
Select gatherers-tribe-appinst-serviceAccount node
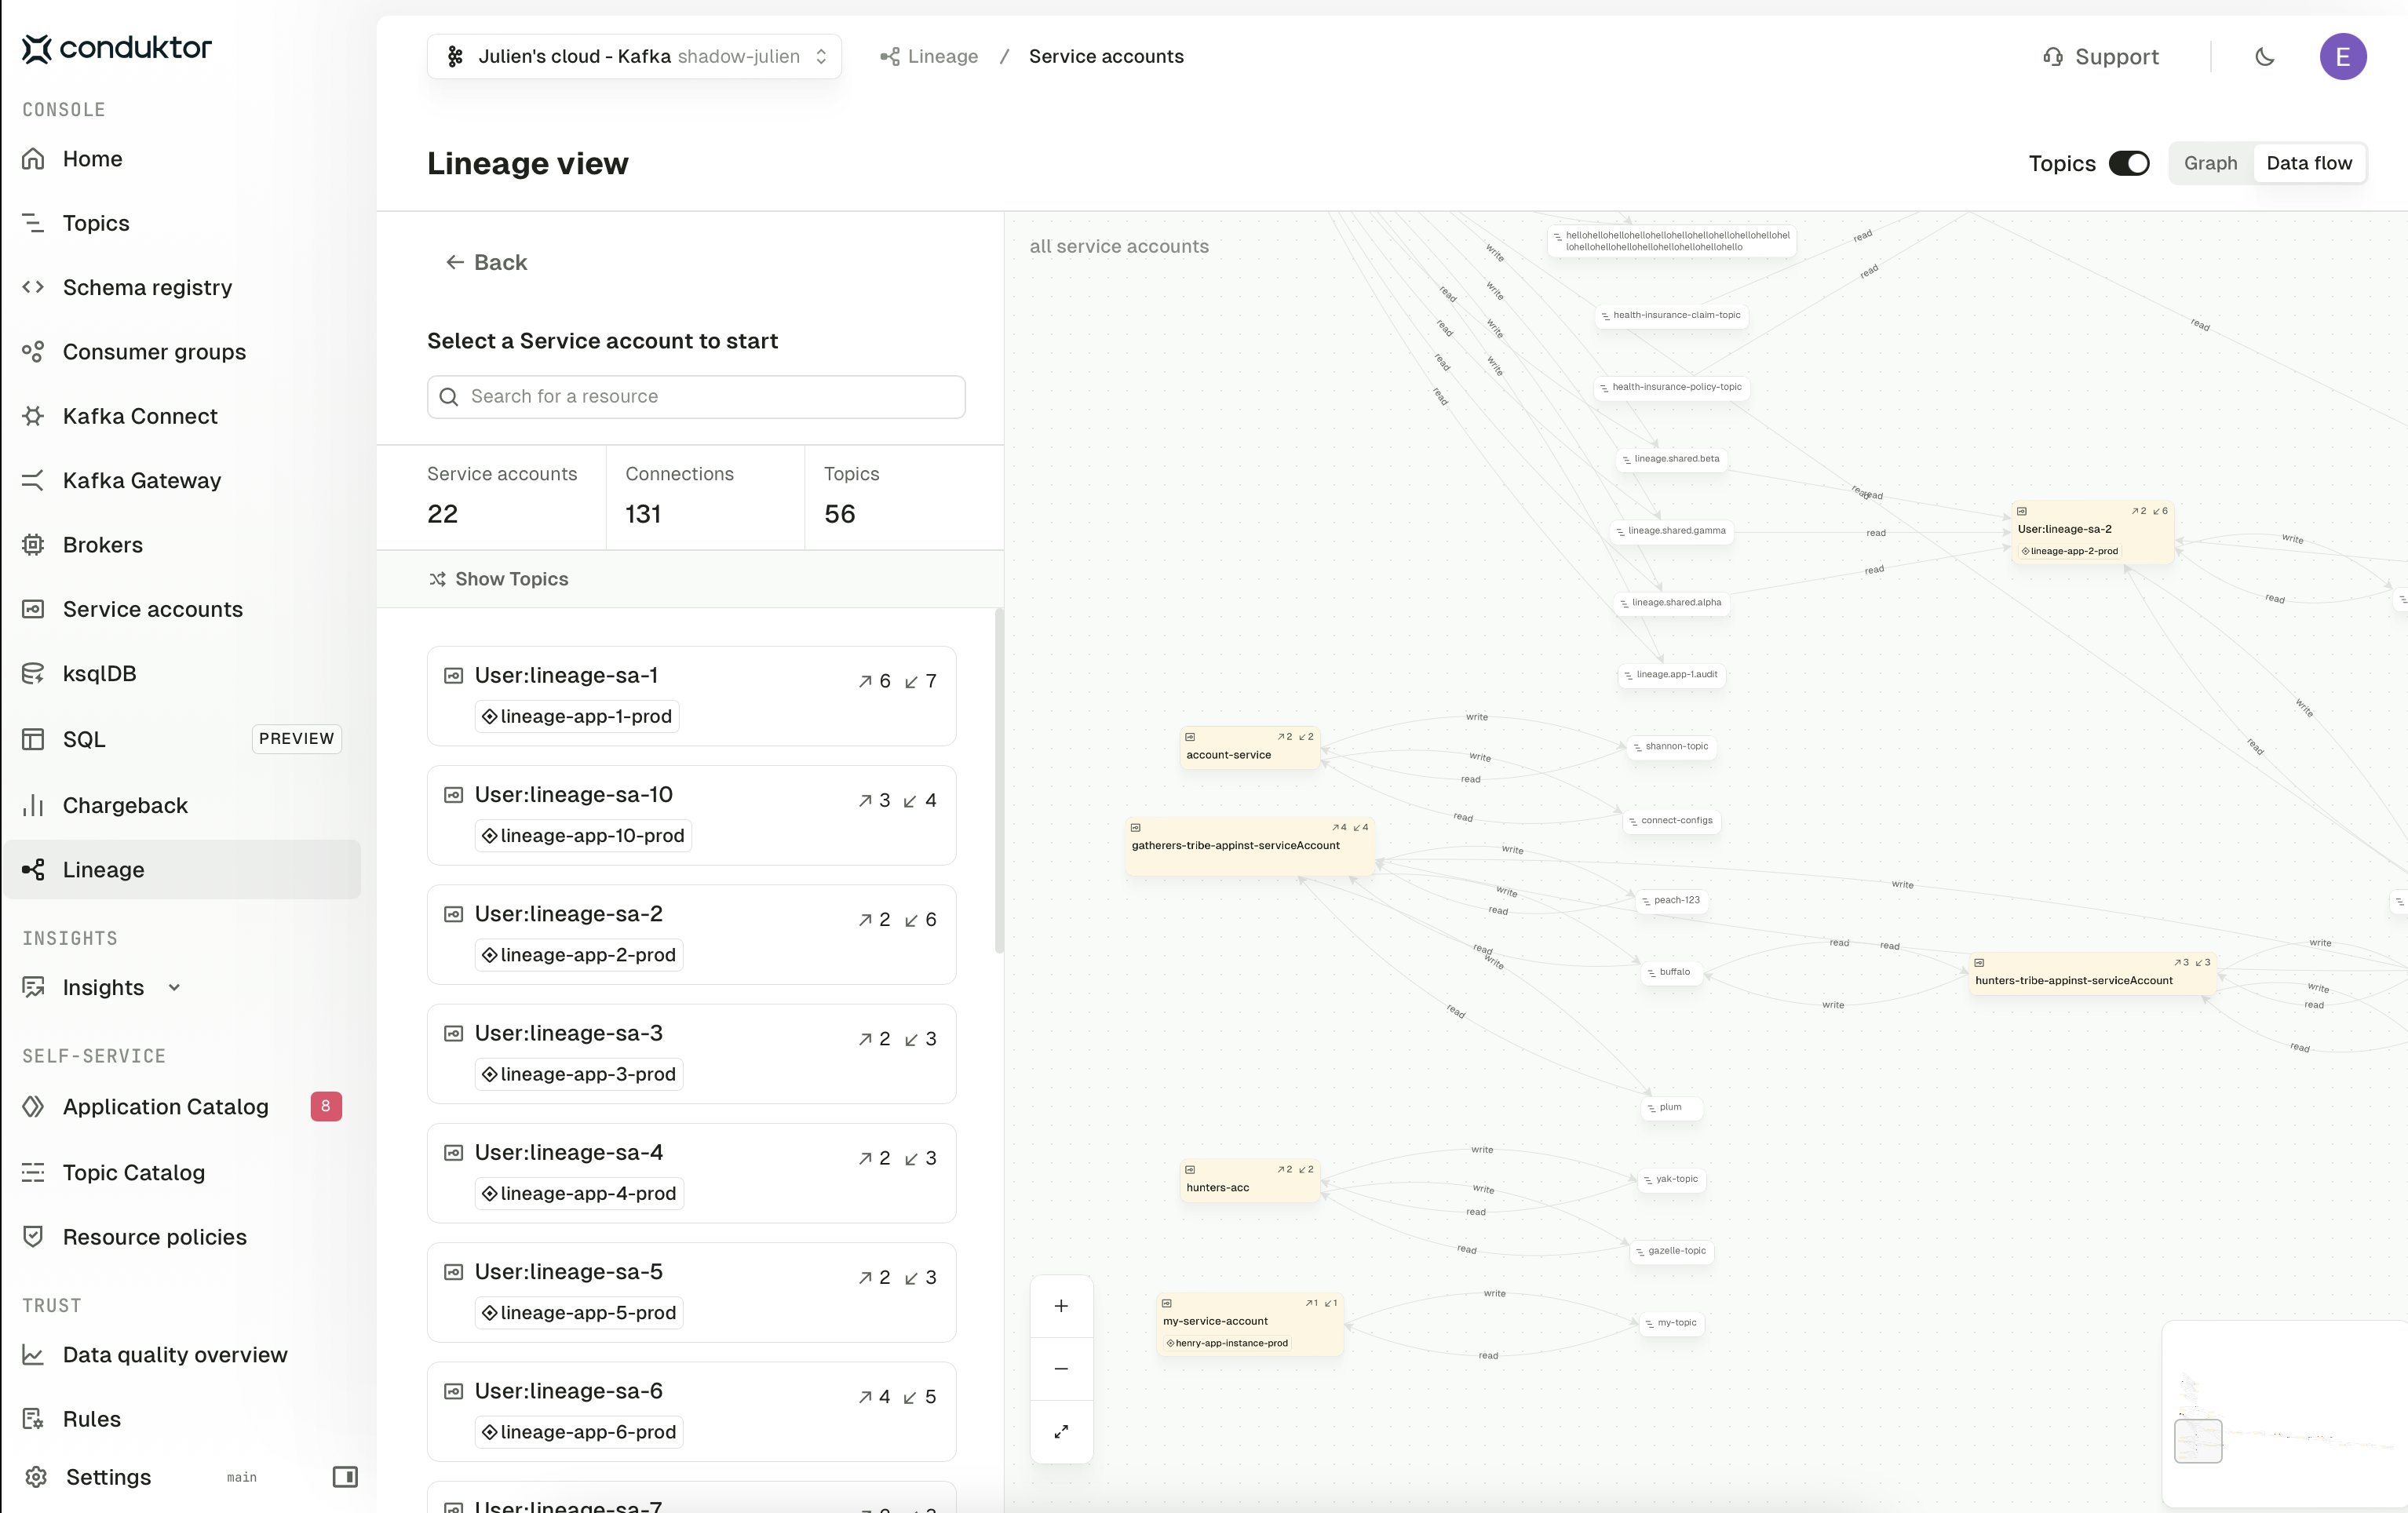click(x=1250, y=847)
